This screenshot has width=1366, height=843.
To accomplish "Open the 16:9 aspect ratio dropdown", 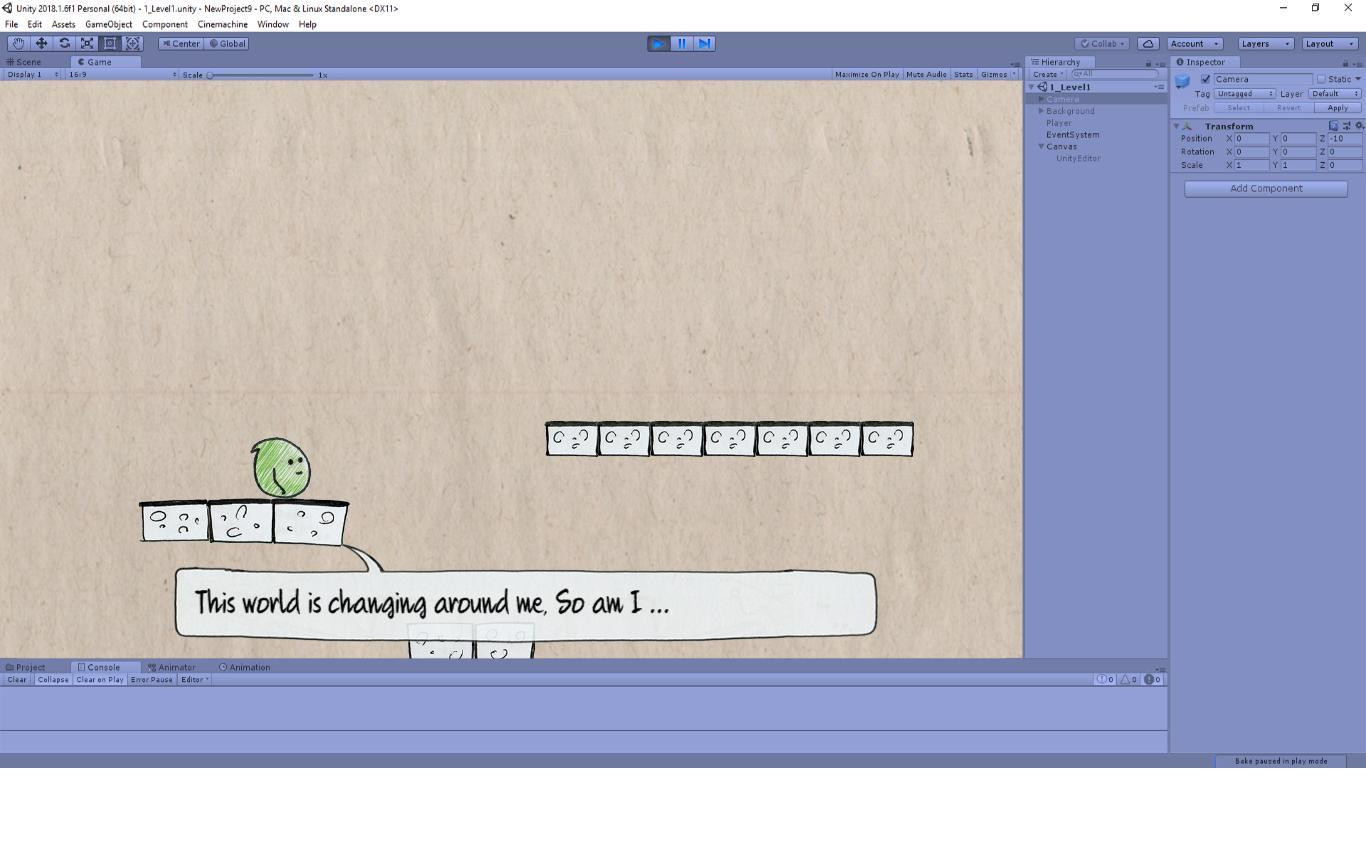I will point(122,74).
